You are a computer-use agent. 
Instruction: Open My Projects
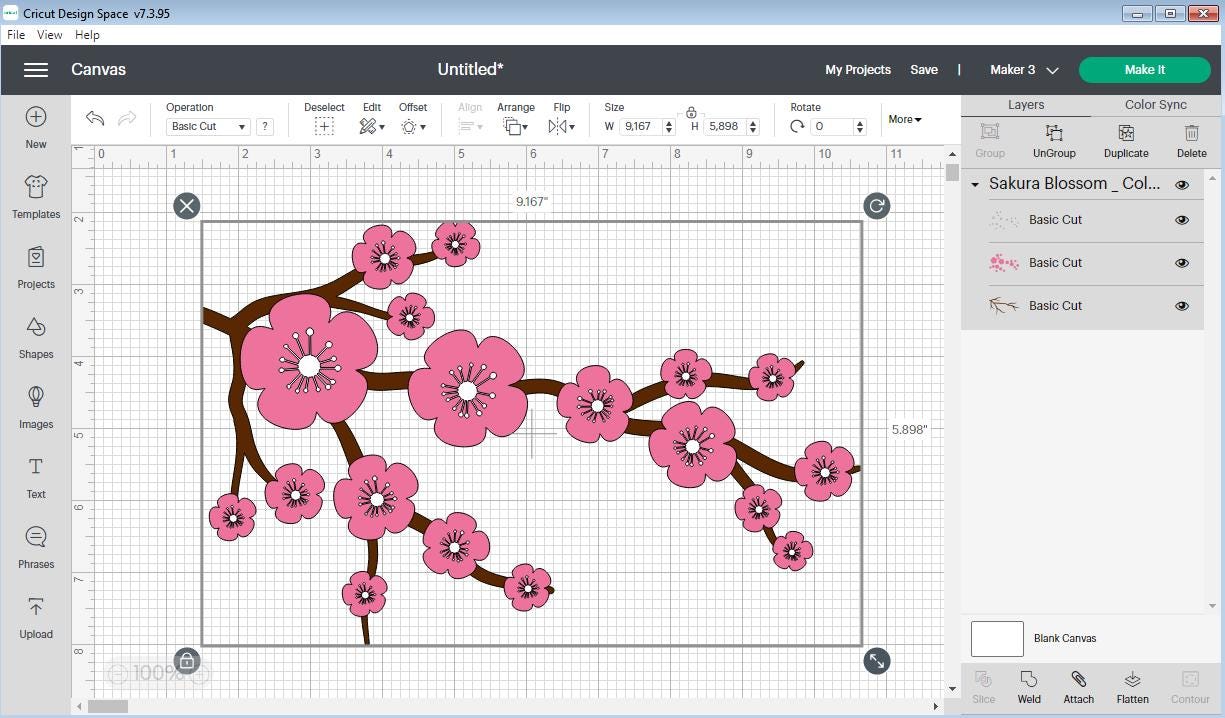coord(857,70)
